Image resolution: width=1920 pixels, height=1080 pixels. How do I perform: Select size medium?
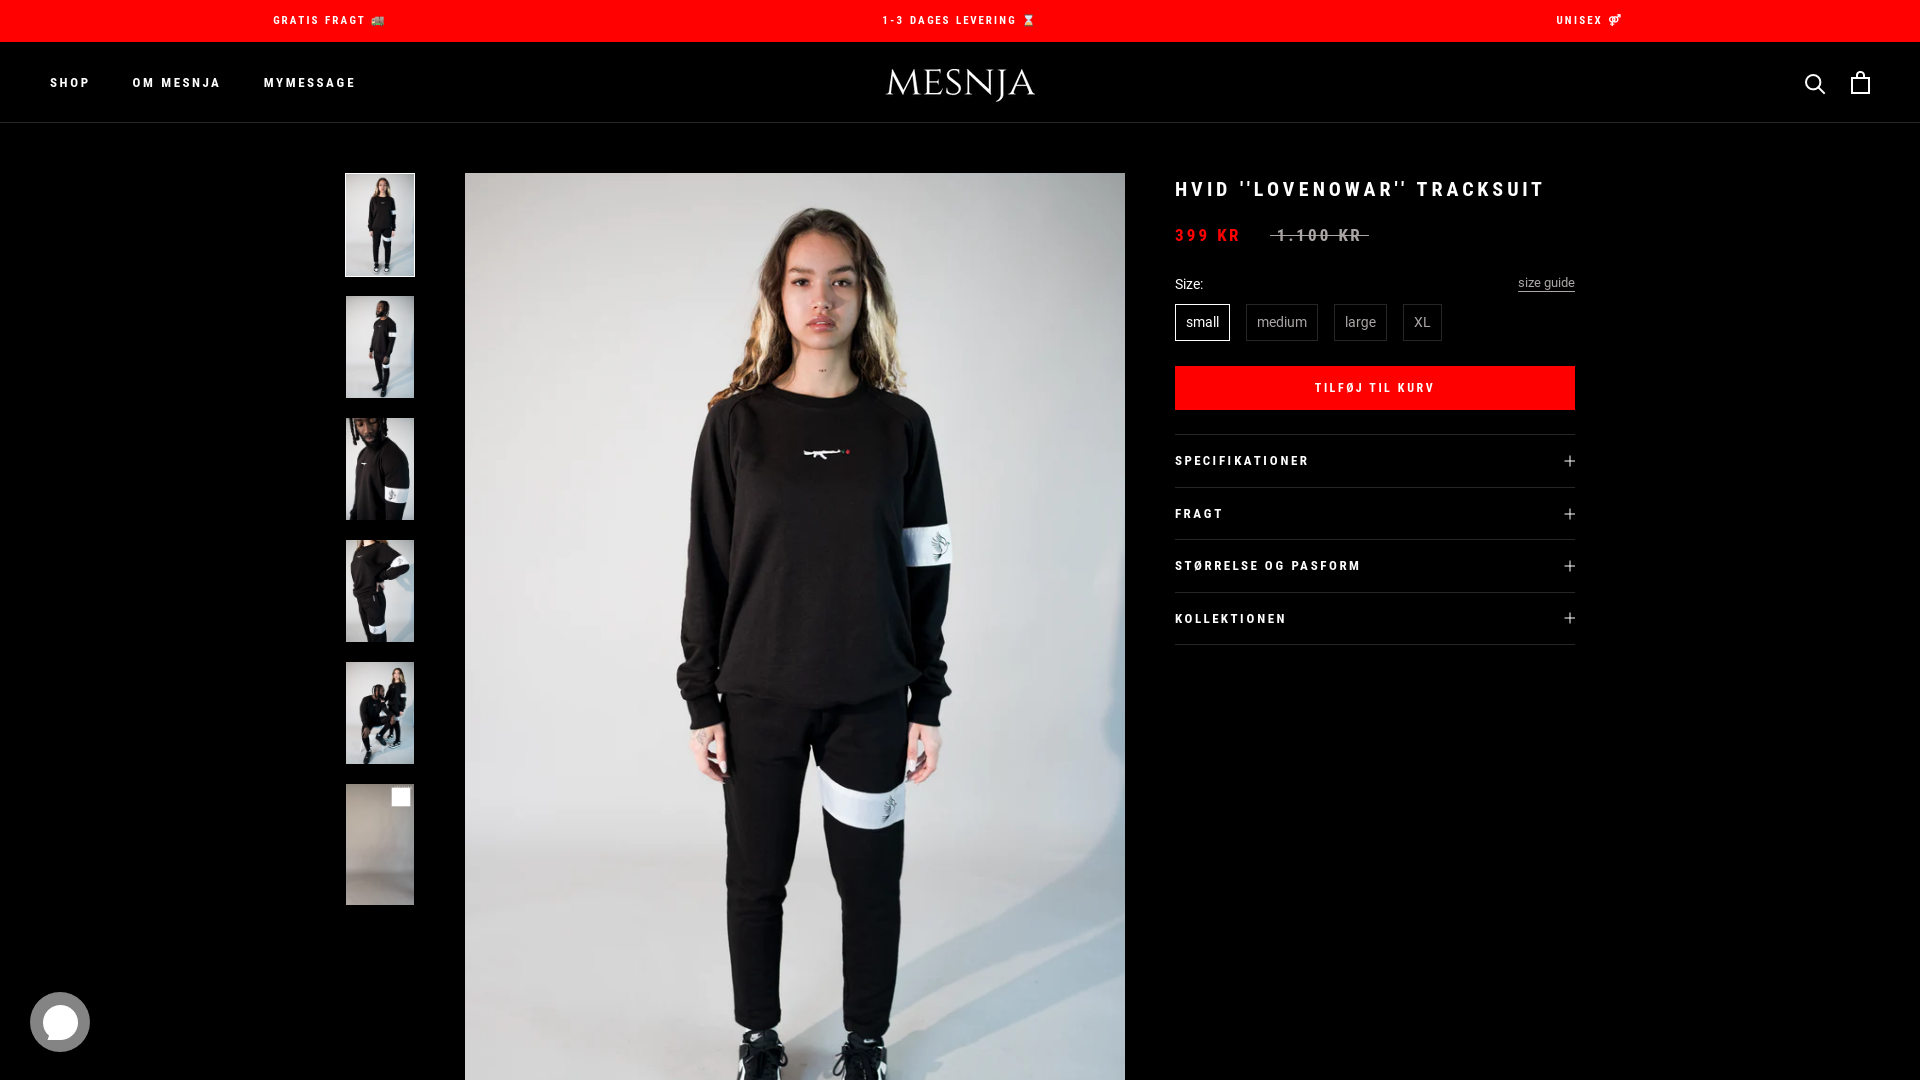[x=1282, y=322]
